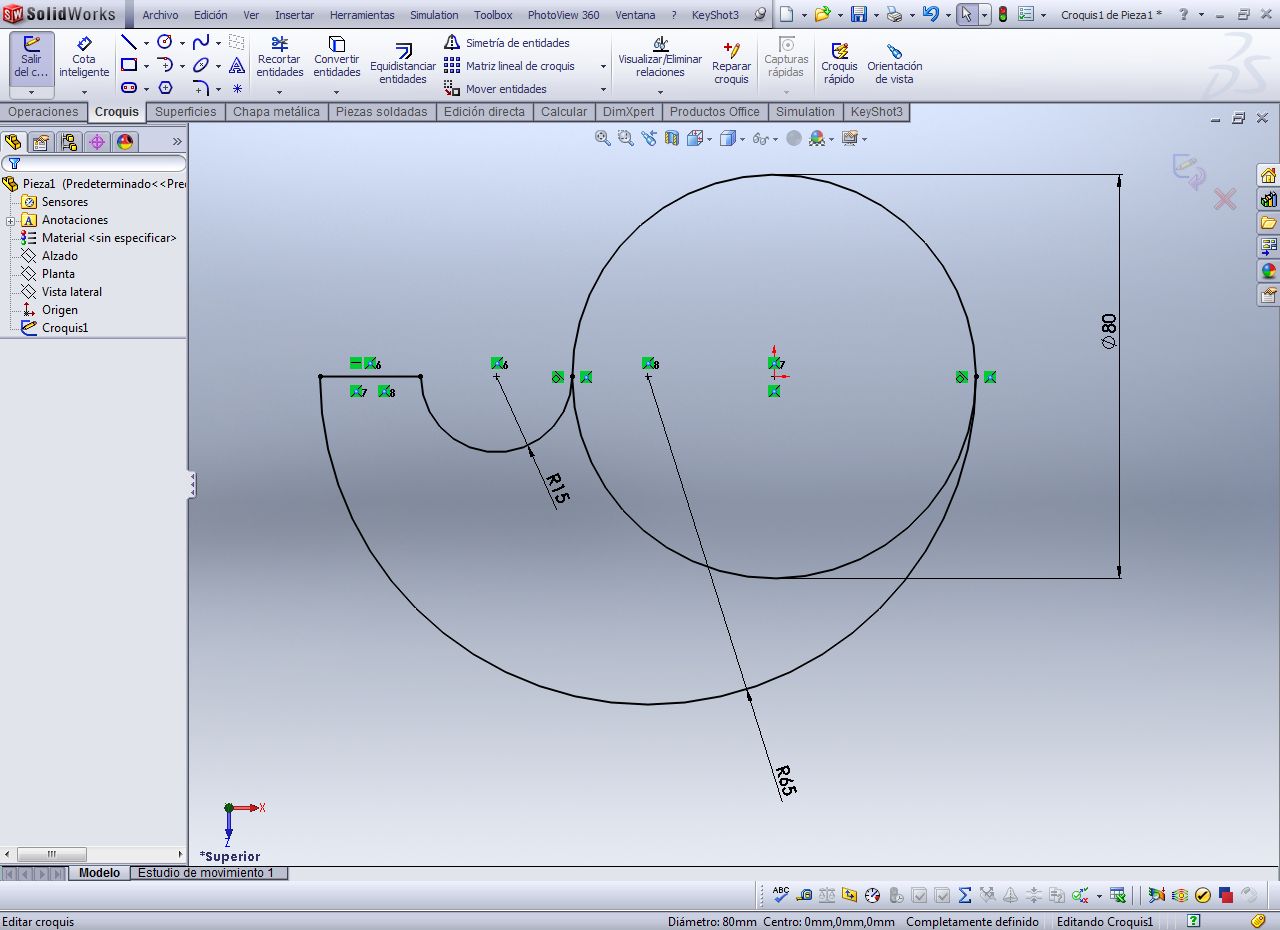Expand Convertir entidades dropdown arrow

[x=336, y=92]
